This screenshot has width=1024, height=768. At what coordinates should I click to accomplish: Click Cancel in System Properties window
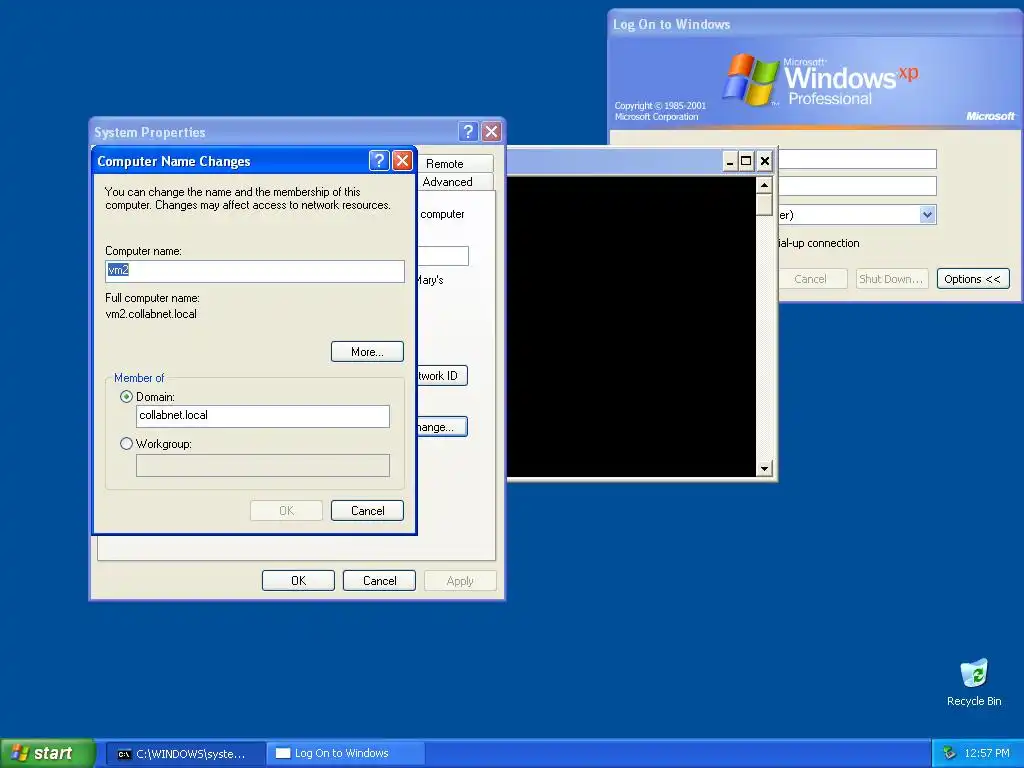[x=379, y=581]
